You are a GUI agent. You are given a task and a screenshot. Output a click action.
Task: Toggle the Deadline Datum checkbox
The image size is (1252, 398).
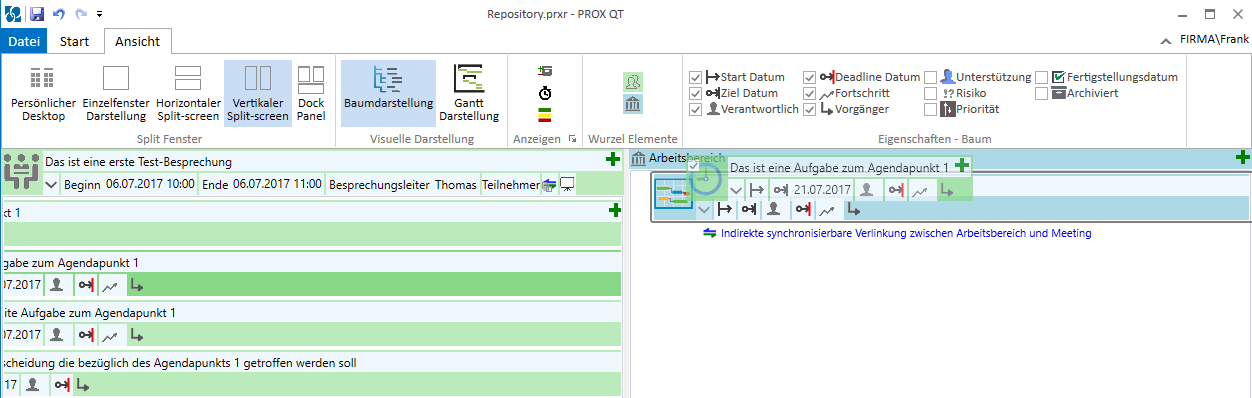(x=810, y=77)
